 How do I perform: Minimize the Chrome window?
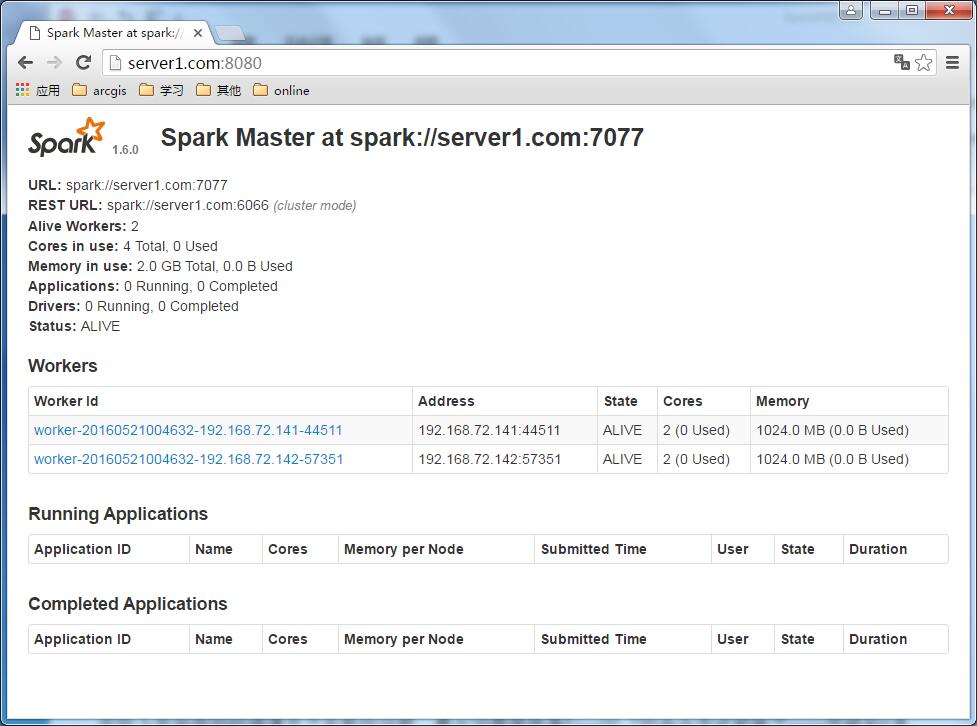884,10
